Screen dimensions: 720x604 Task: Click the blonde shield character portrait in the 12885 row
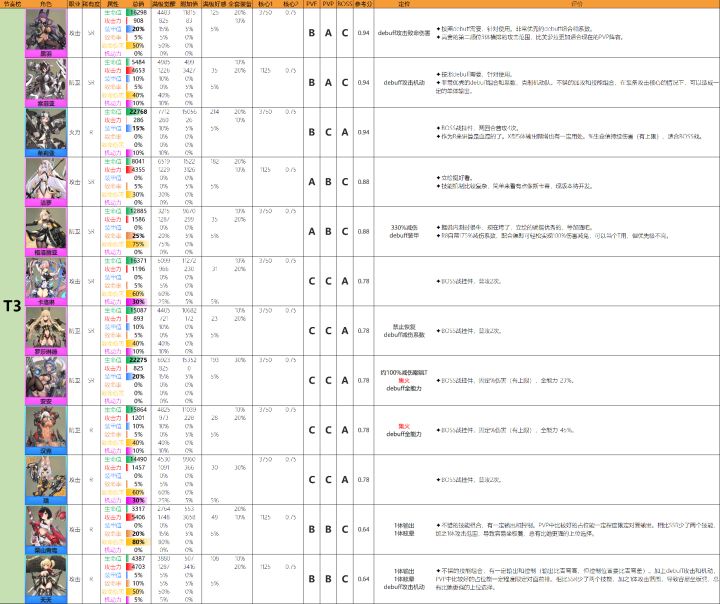click(46, 228)
